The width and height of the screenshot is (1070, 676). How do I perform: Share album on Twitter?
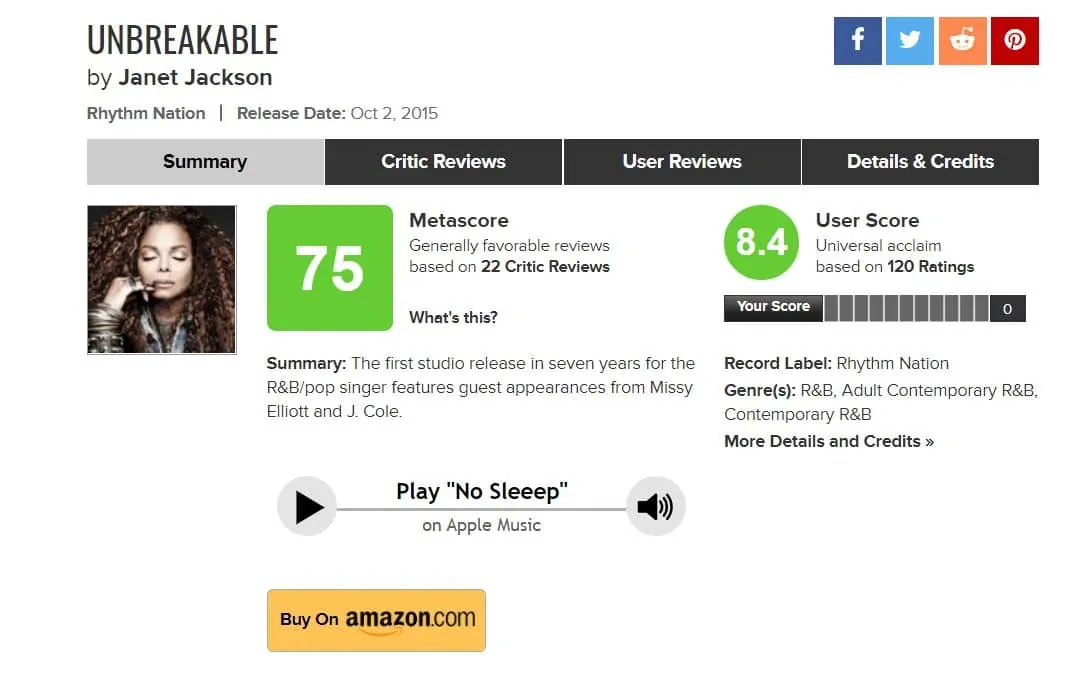[910, 41]
